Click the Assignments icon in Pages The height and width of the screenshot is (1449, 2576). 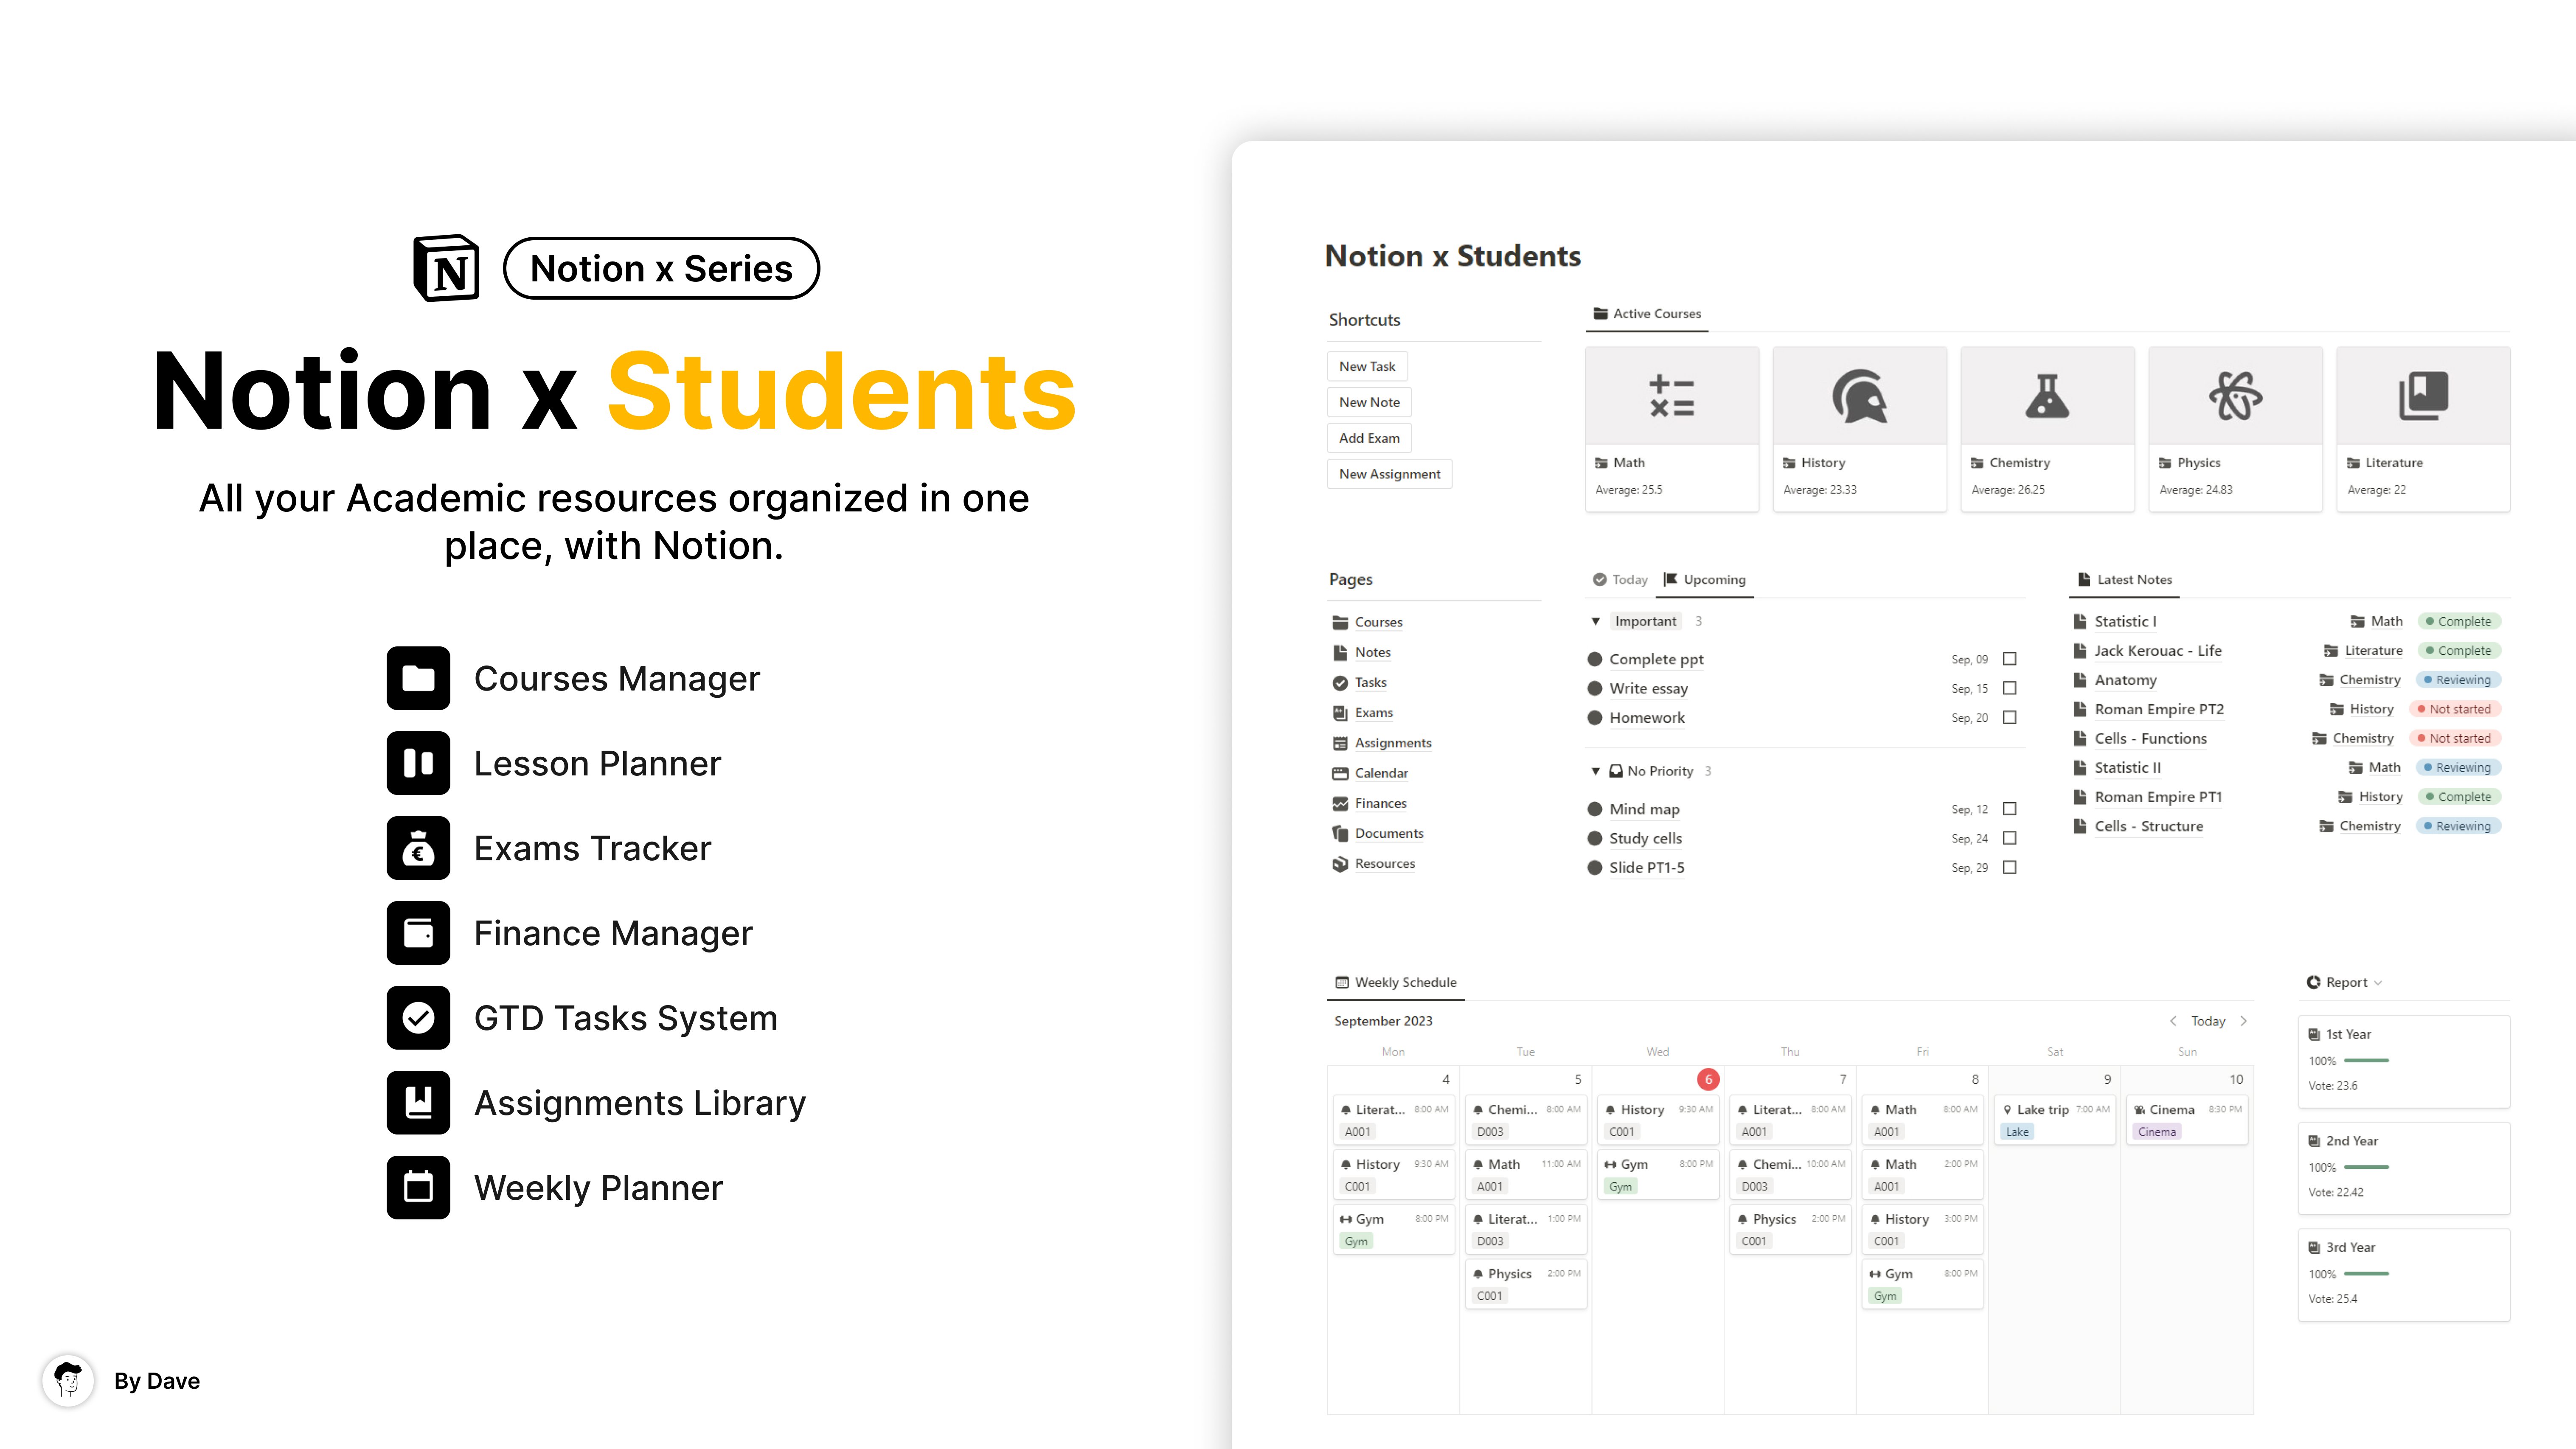pyautogui.click(x=1340, y=743)
